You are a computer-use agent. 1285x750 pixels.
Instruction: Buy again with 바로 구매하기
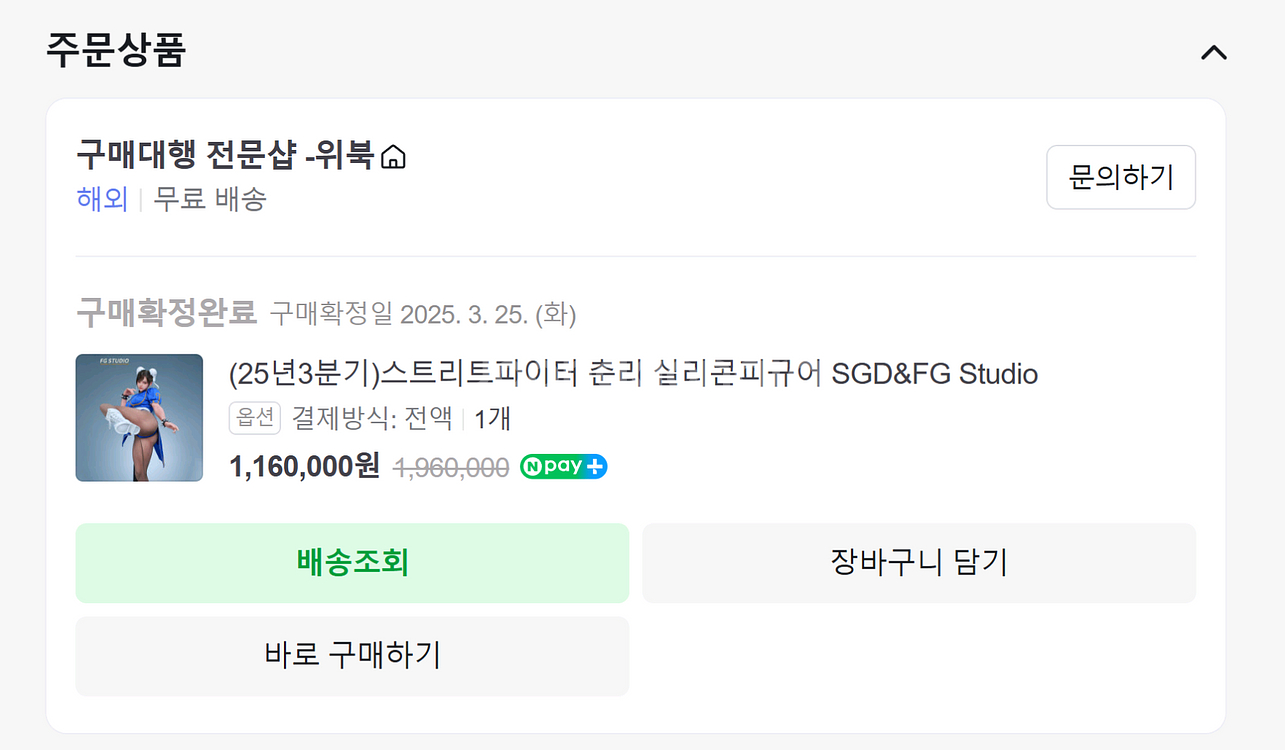pyautogui.click(x=352, y=656)
